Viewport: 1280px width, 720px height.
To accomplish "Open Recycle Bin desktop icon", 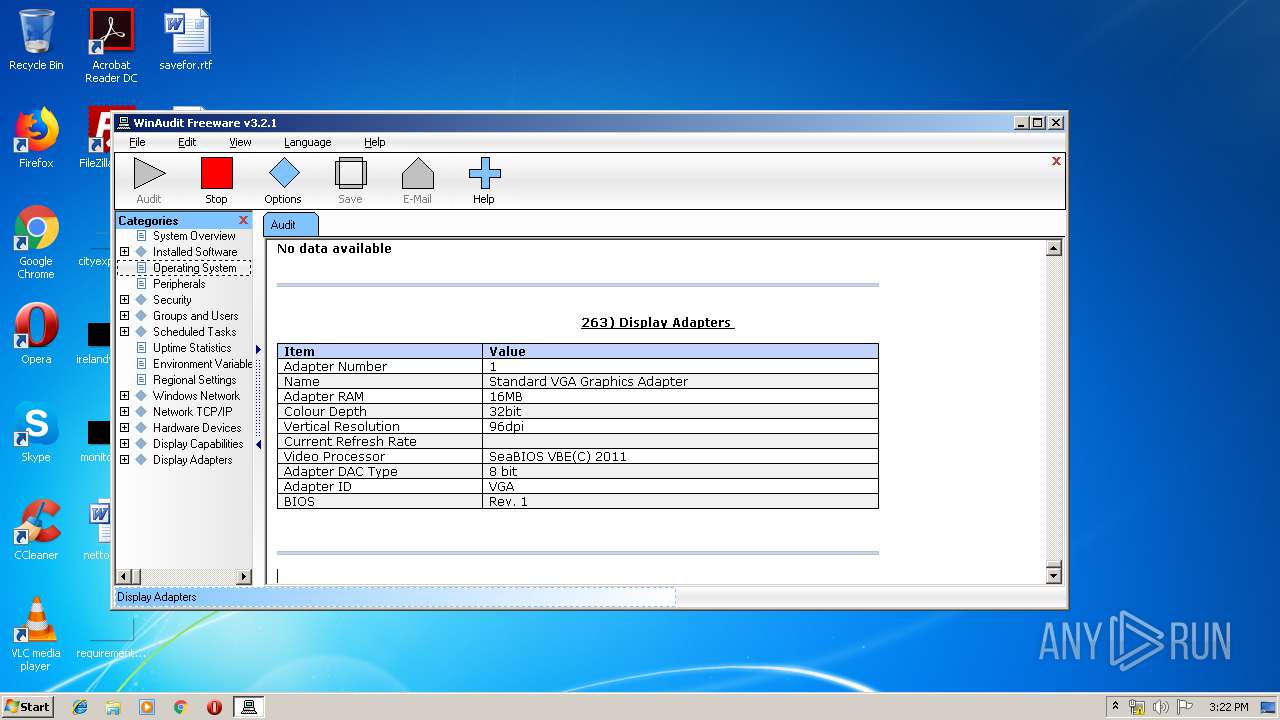I will tap(36, 40).
